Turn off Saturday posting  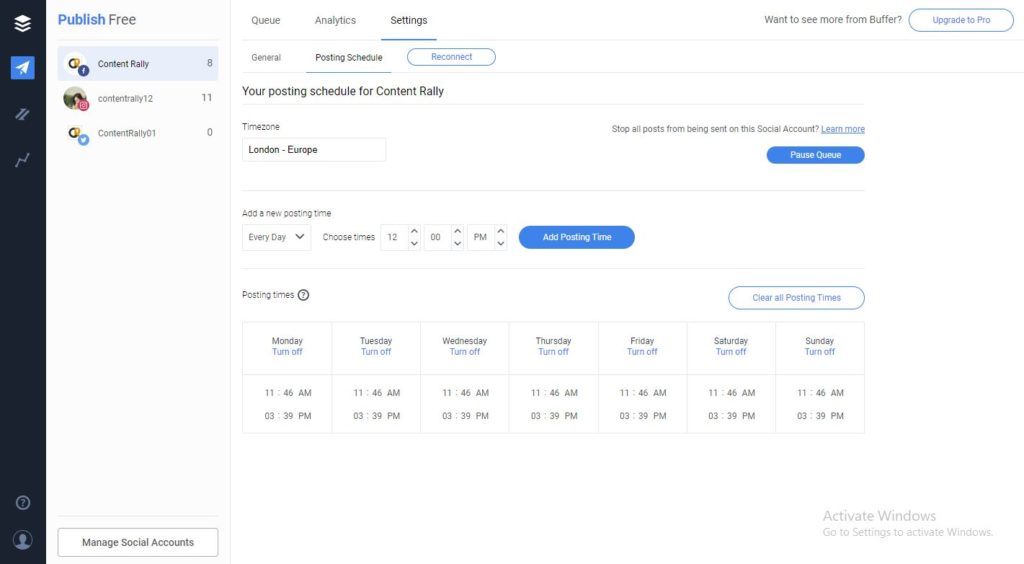pyautogui.click(x=731, y=352)
